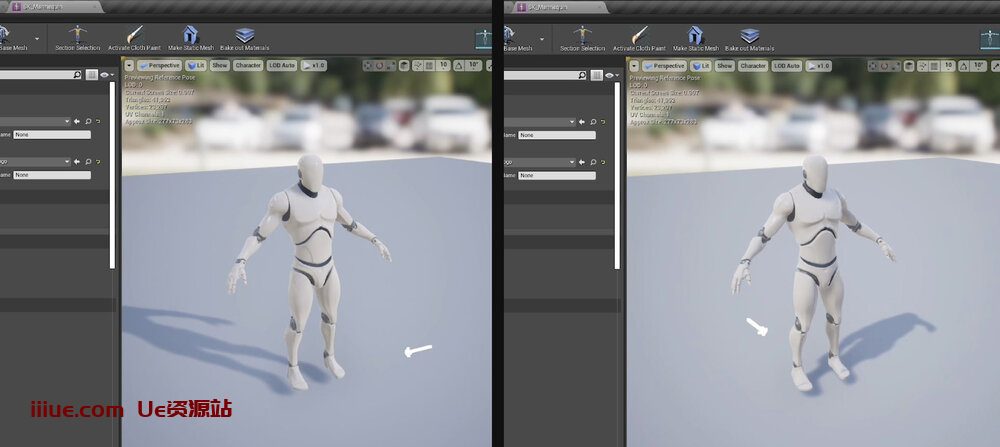The width and height of the screenshot is (1000, 447).
Task: Click the skeletal mesh mode icon at the right toolbar's far end
Action: pyautogui.click(x=984, y=38)
